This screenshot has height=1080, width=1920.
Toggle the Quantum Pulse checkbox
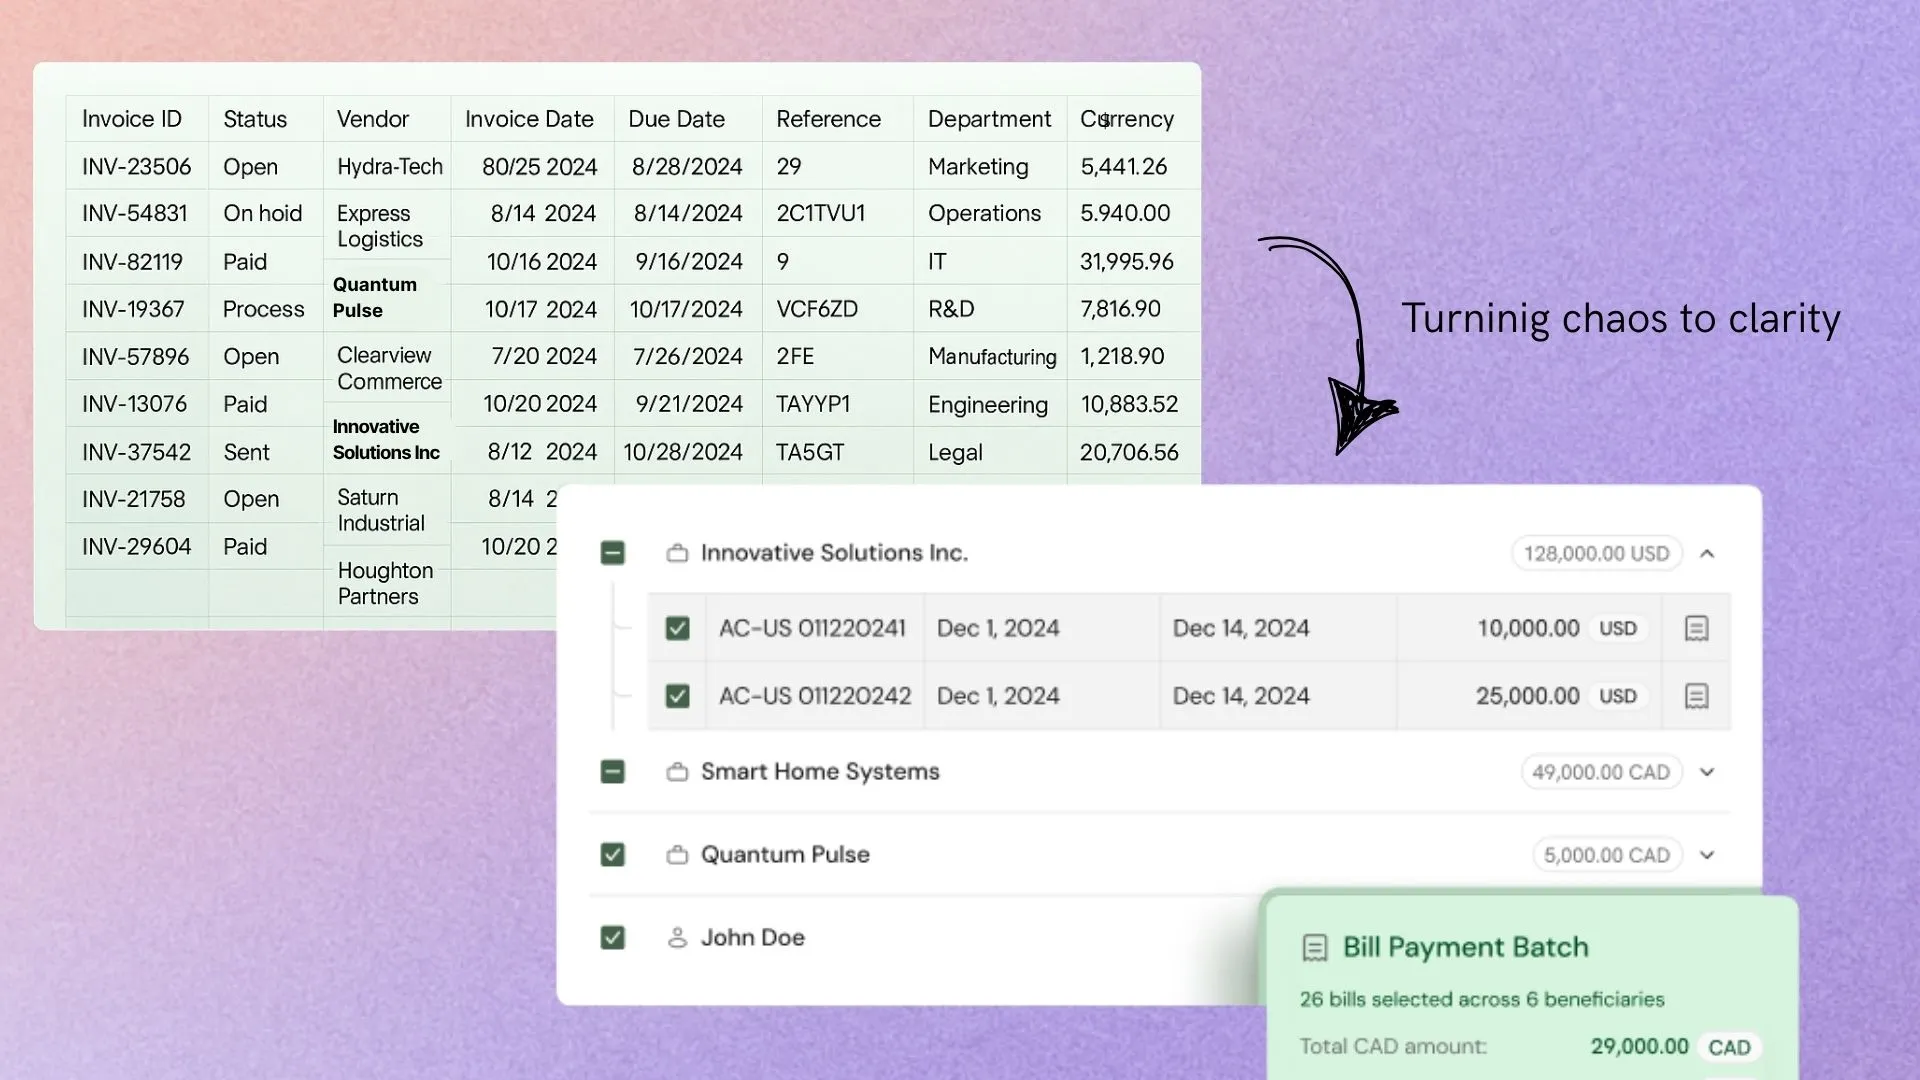pyautogui.click(x=612, y=855)
